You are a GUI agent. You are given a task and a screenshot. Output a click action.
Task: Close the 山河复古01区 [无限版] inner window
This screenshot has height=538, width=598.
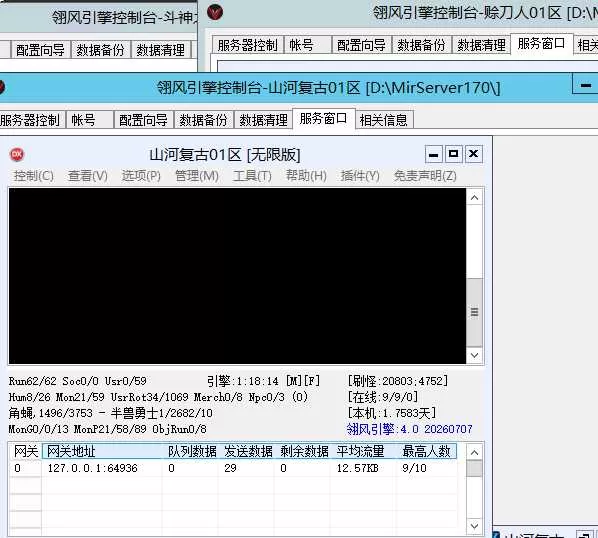tap(473, 154)
